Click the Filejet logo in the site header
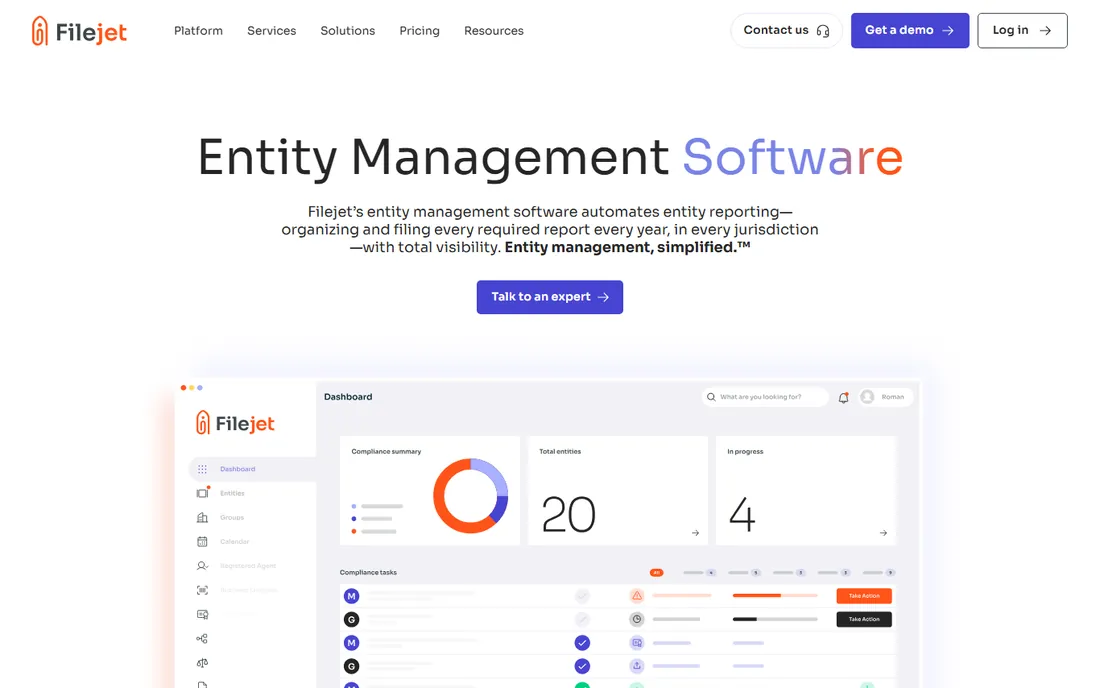The width and height of the screenshot is (1100, 688). pos(79,31)
